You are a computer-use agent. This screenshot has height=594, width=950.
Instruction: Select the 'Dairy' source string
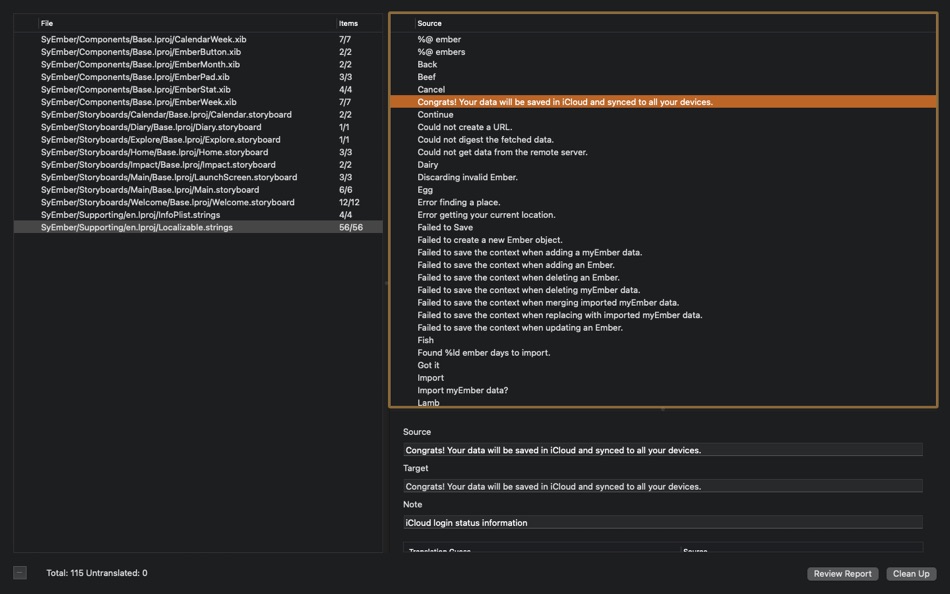pos(663,165)
